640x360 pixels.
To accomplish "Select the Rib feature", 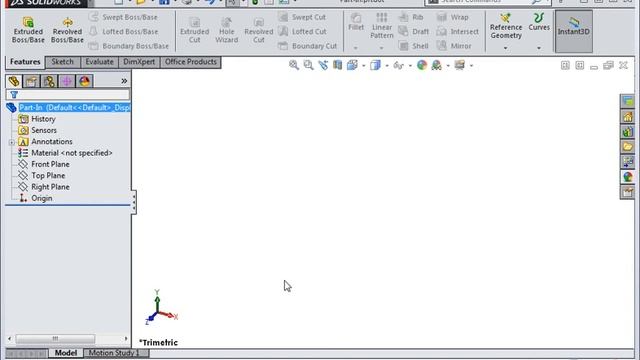I will coord(411,17).
